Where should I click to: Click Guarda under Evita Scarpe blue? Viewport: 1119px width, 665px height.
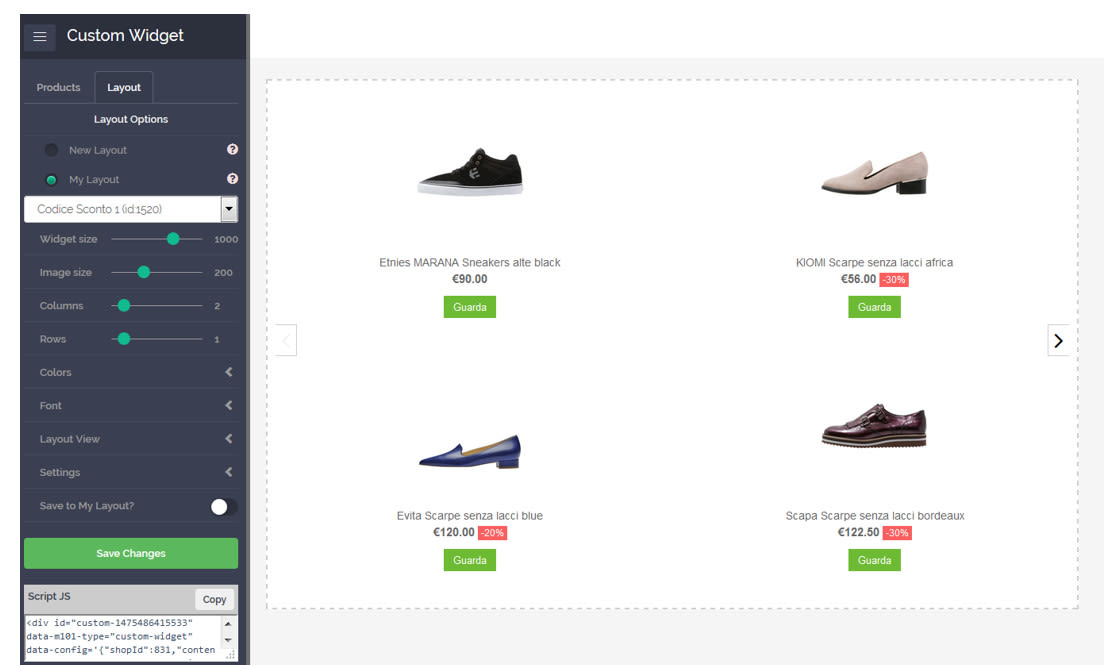coord(470,560)
